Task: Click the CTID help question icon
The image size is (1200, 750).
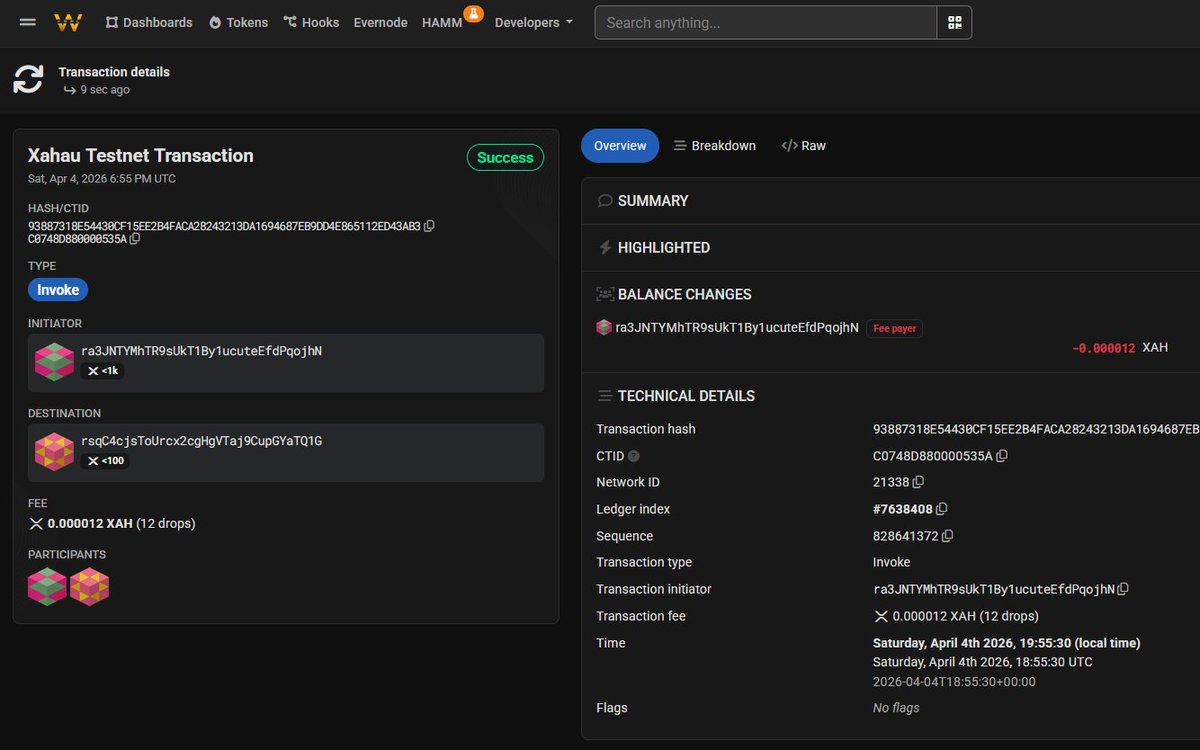Action: point(634,456)
